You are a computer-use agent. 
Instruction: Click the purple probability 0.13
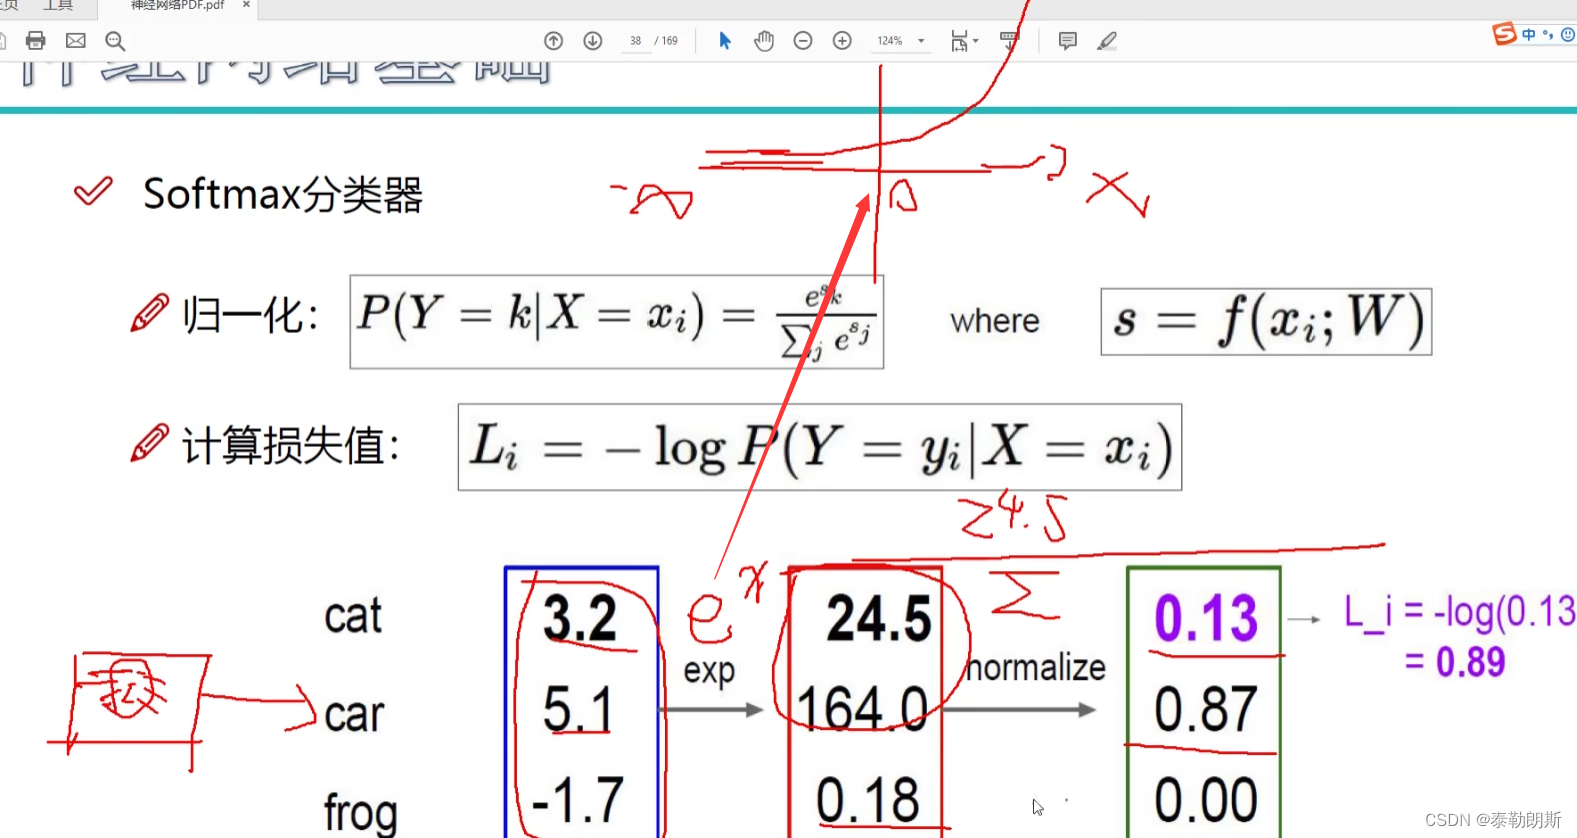(x=1206, y=618)
